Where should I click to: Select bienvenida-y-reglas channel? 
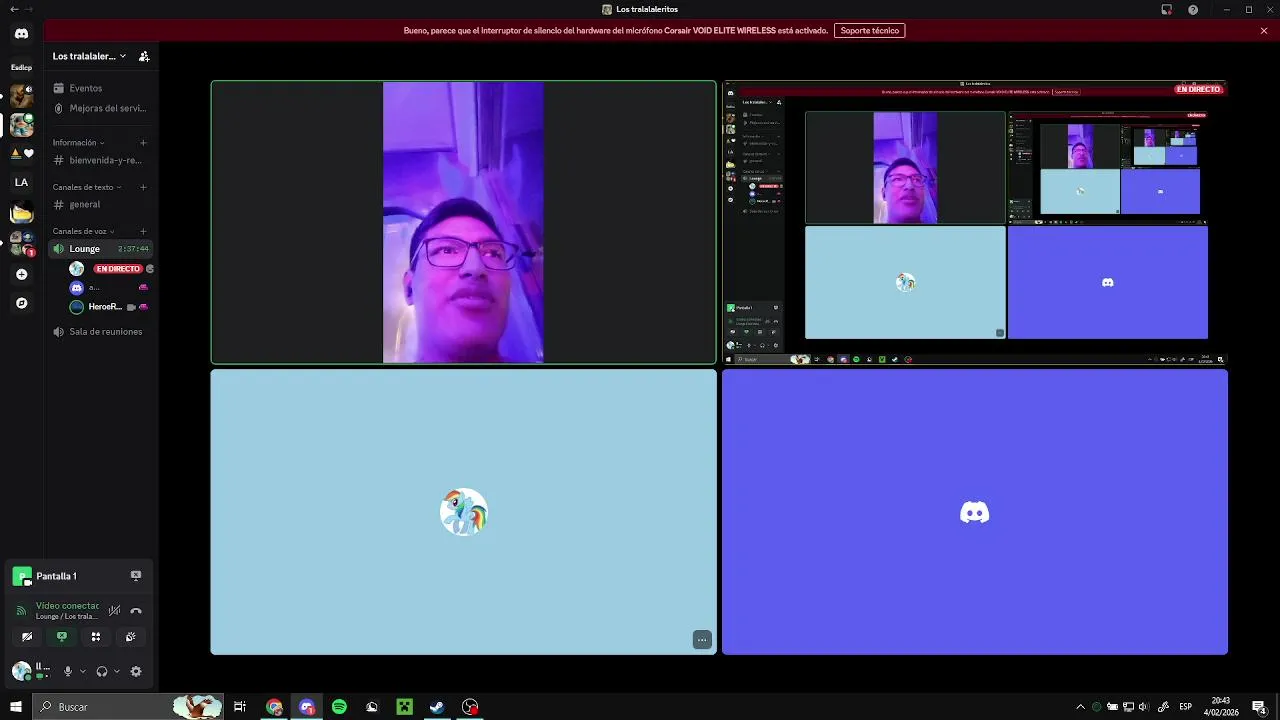(x=101, y=160)
